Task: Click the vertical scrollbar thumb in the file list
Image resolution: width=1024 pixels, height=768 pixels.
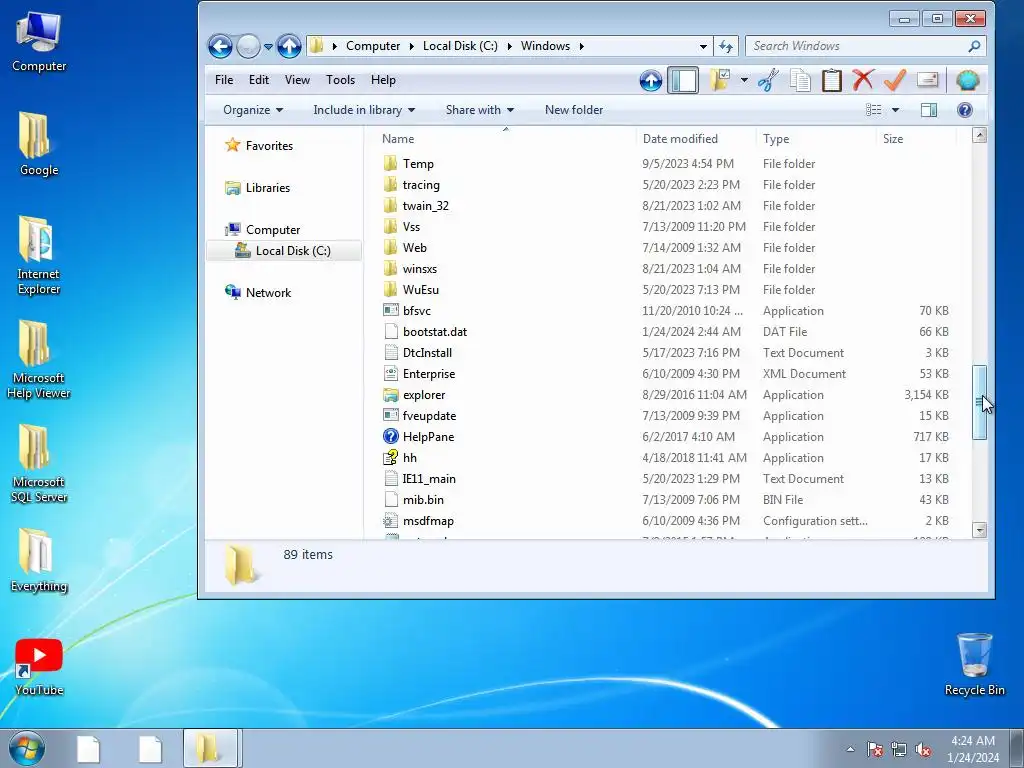Action: (x=979, y=402)
